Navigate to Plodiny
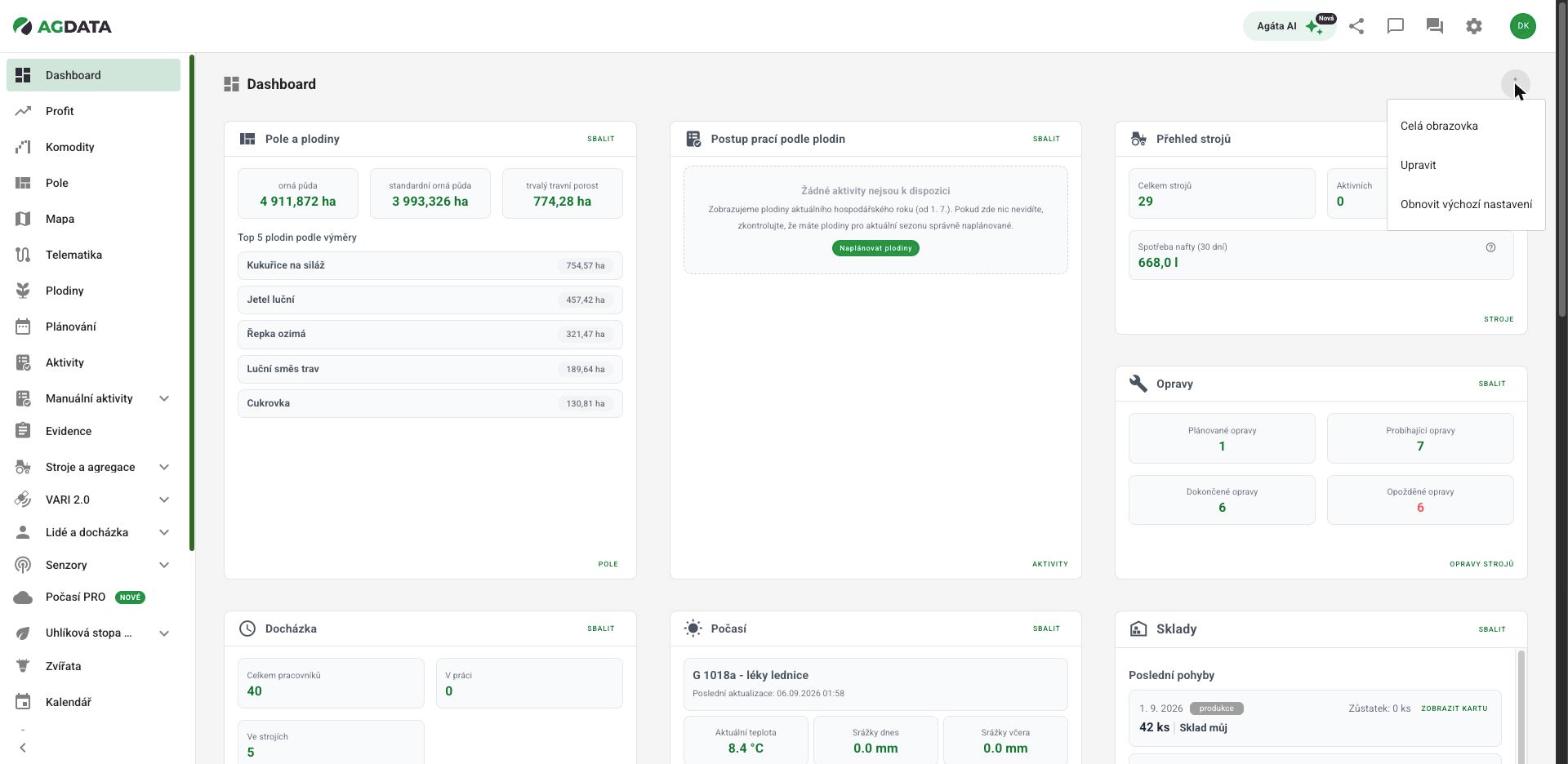 point(93,291)
